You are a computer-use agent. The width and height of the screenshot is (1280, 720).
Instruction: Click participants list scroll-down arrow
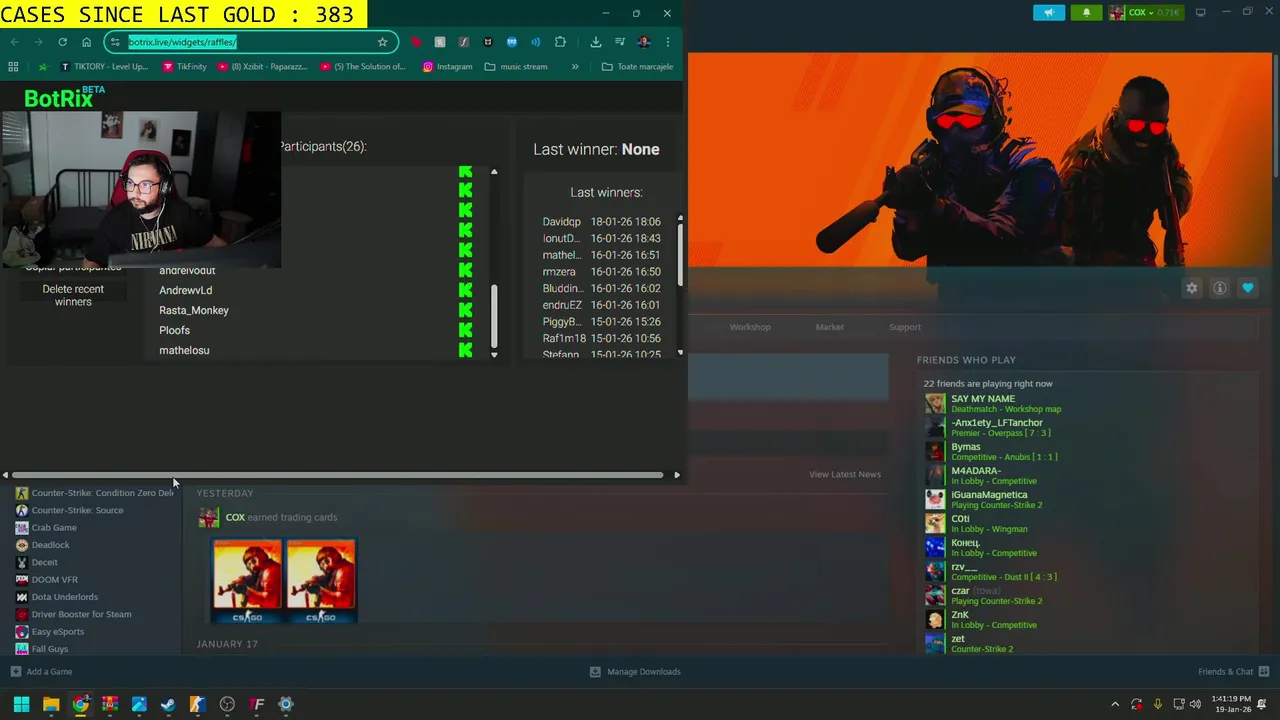pos(494,355)
